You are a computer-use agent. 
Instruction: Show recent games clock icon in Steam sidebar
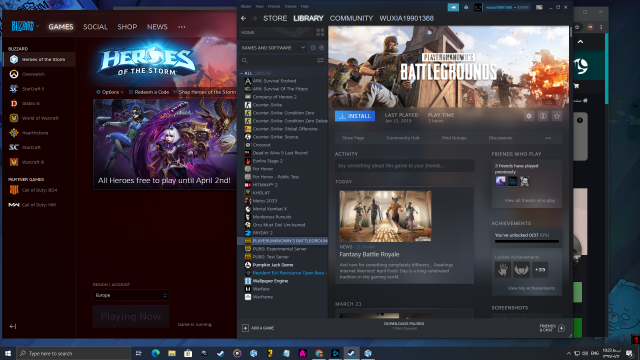click(313, 48)
